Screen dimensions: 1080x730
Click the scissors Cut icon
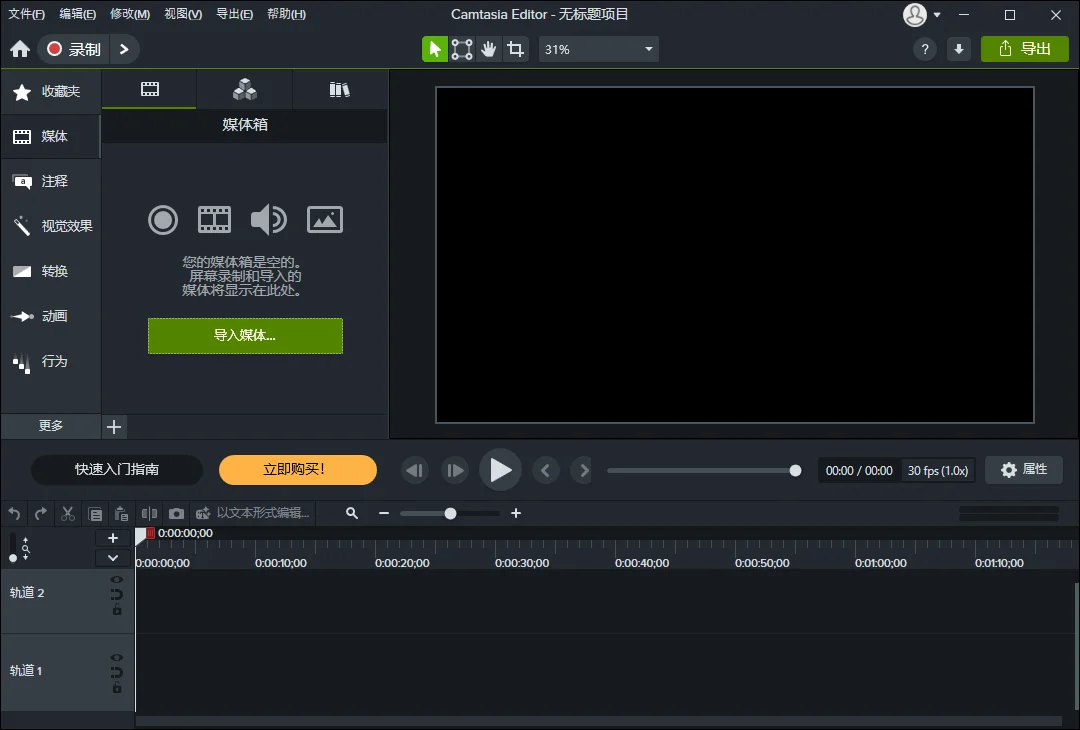coord(68,513)
